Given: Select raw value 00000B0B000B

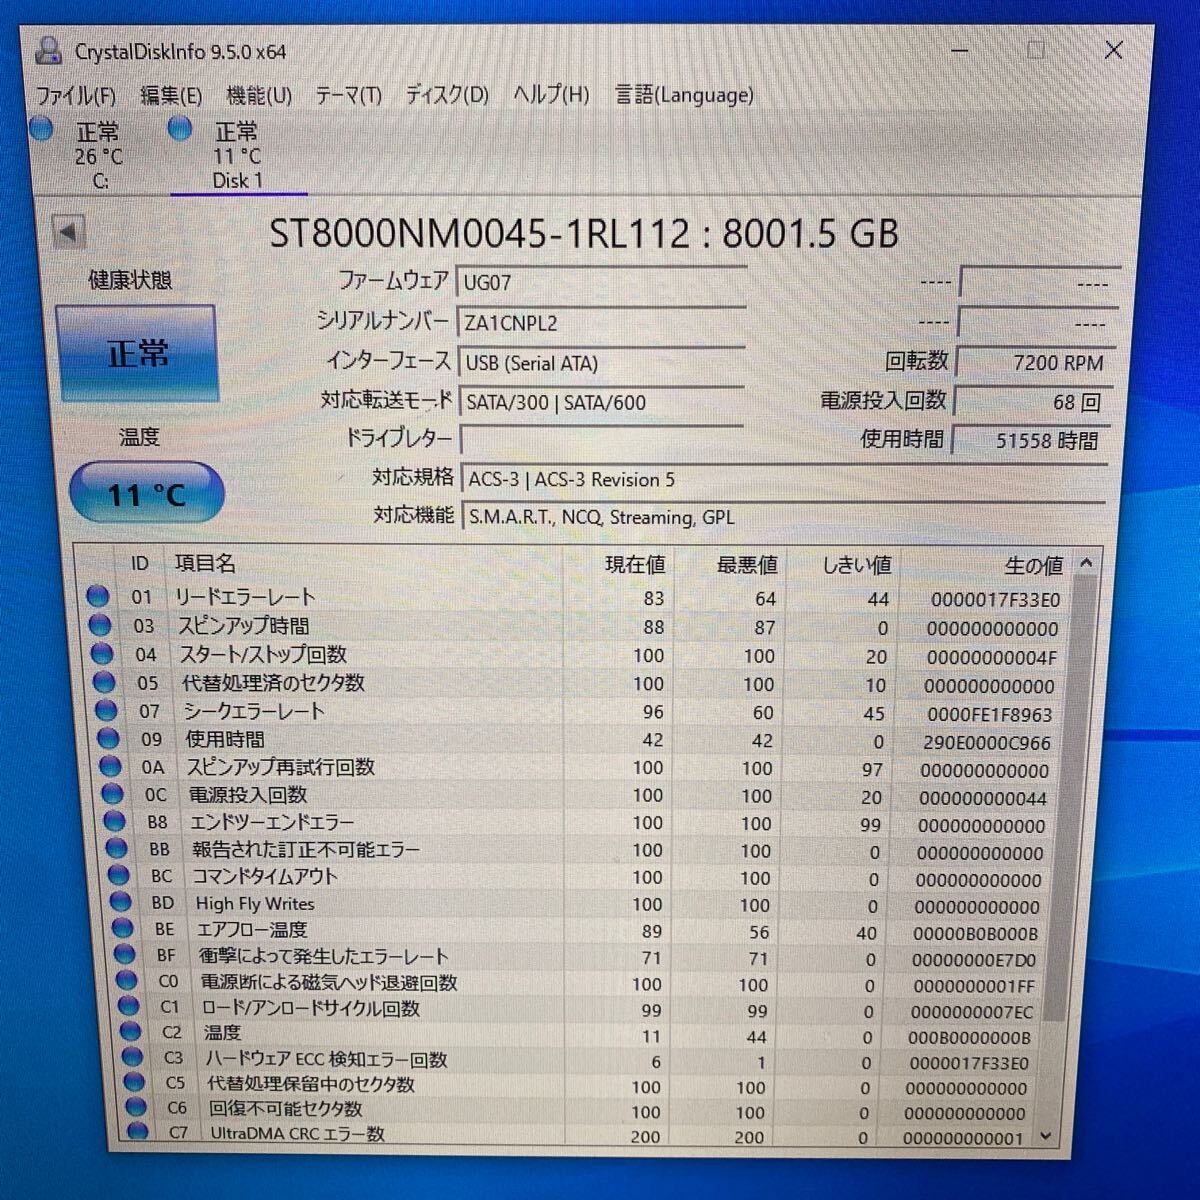Looking at the screenshot, I should coord(975,934).
